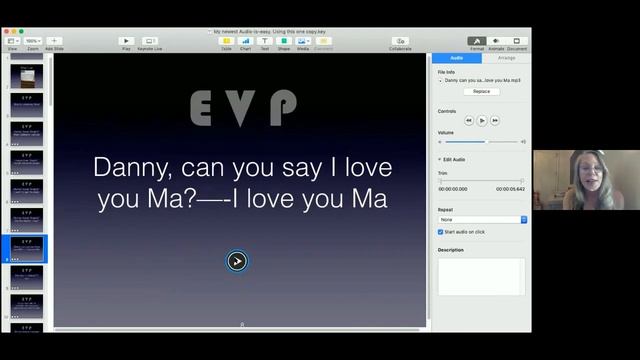Rewind the audio in Controls
Image resolution: width=640 pixels, height=360 pixels.
(x=469, y=120)
